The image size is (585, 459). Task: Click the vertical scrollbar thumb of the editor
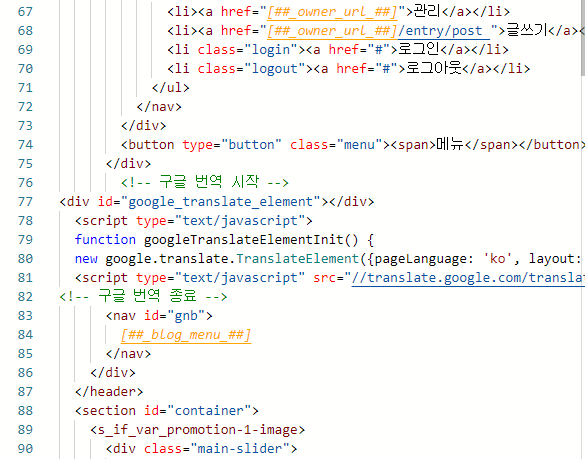coord(583,37)
